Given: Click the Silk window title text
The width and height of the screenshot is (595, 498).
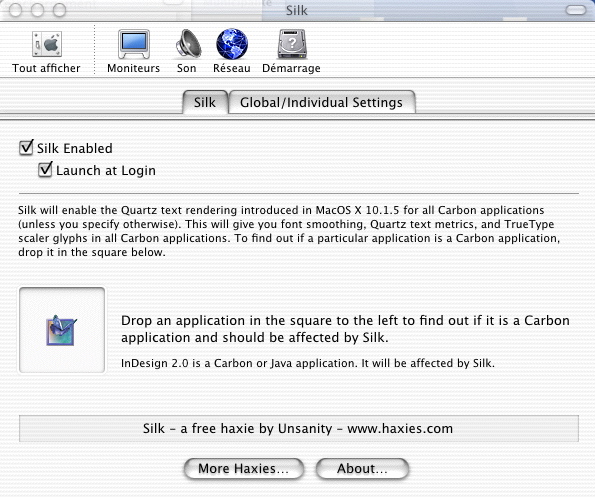Looking at the screenshot, I should (x=297, y=10).
